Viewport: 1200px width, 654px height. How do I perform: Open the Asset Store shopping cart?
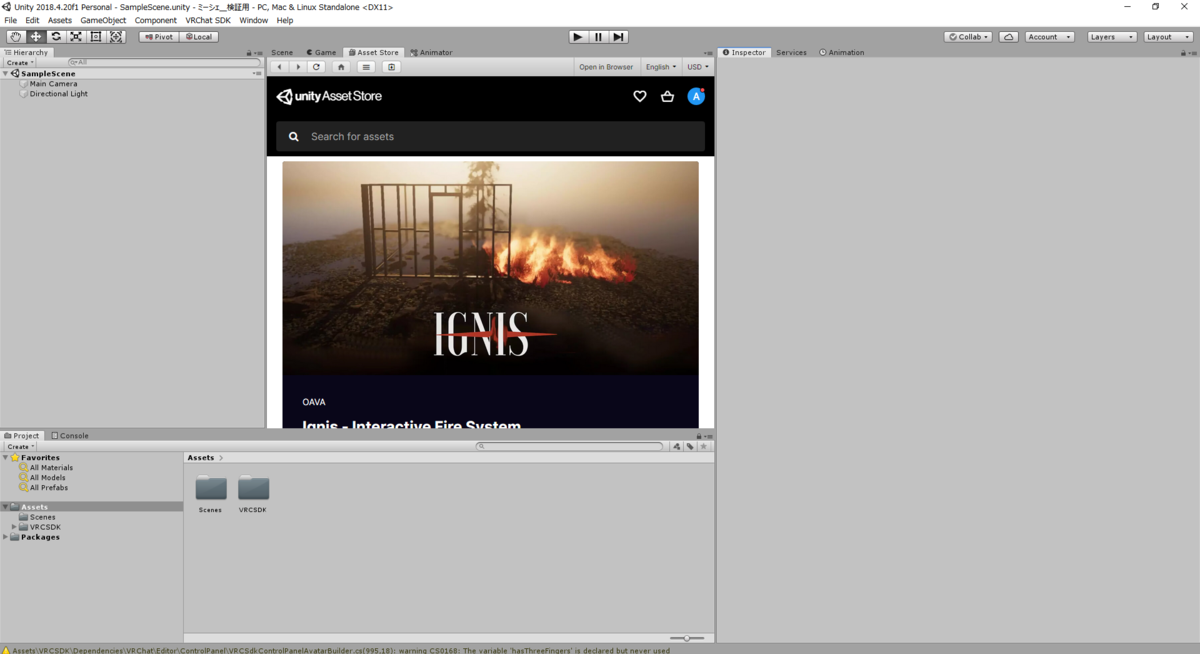click(667, 97)
